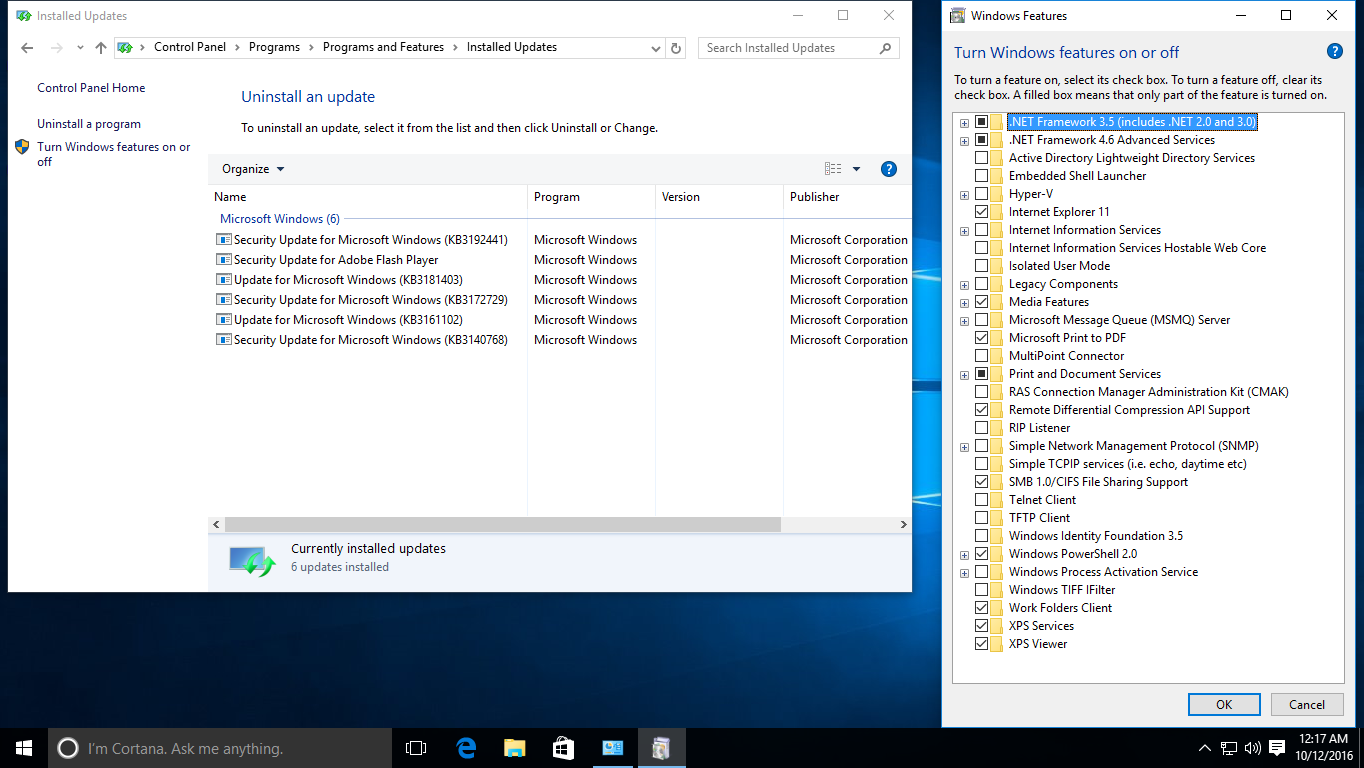Switch to Control Panel taskbar item
Image resolution: width=1364 pixels, height=768 pixels.
click(612, 748)
